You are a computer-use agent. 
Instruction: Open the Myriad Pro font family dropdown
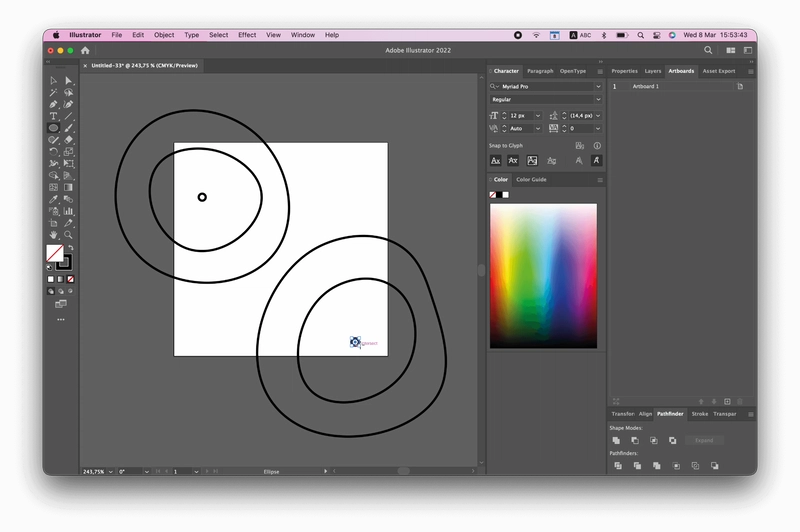point(546,86)
